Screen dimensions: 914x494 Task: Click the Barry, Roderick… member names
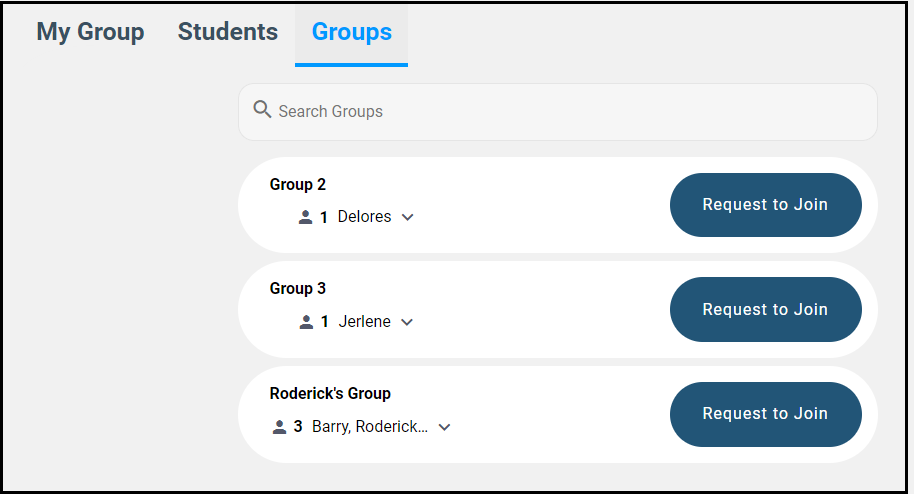pyautogui.click(x=370, y=427)
